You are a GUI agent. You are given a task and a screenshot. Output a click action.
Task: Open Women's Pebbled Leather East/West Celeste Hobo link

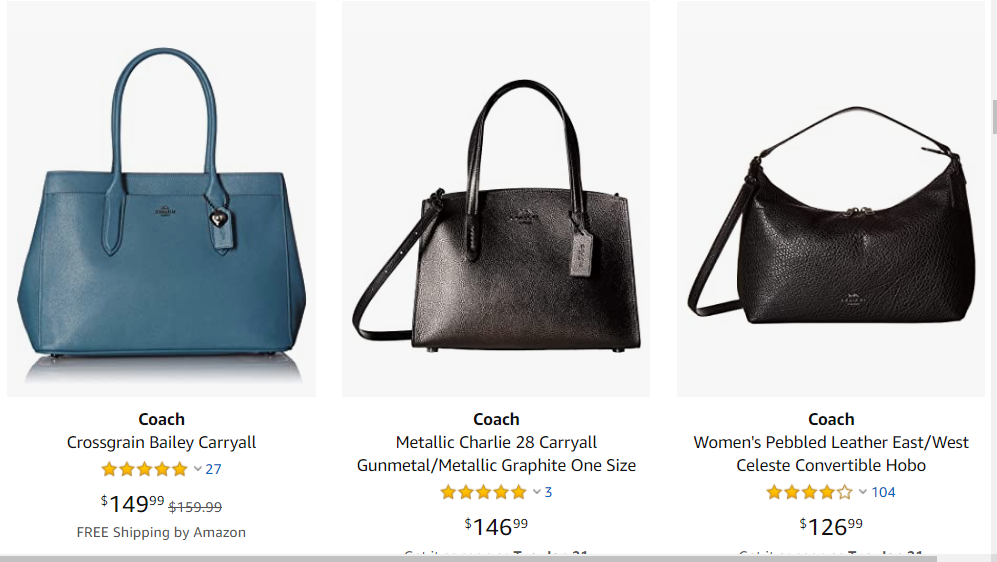[831, 454]
